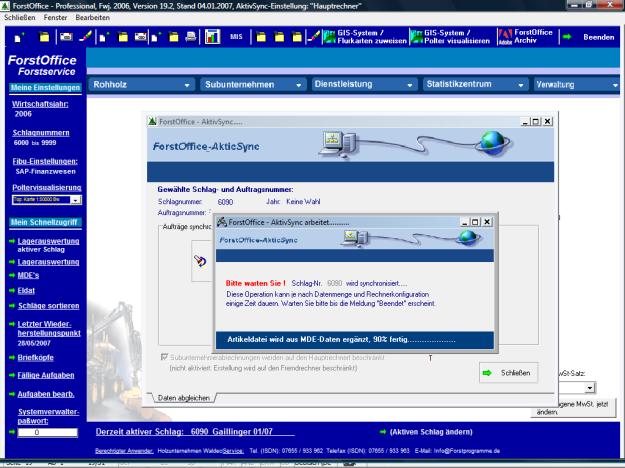625x468 pixels.
Task: Click the SAP-Finanzwesen setting text
Action: tap(45, 171)
